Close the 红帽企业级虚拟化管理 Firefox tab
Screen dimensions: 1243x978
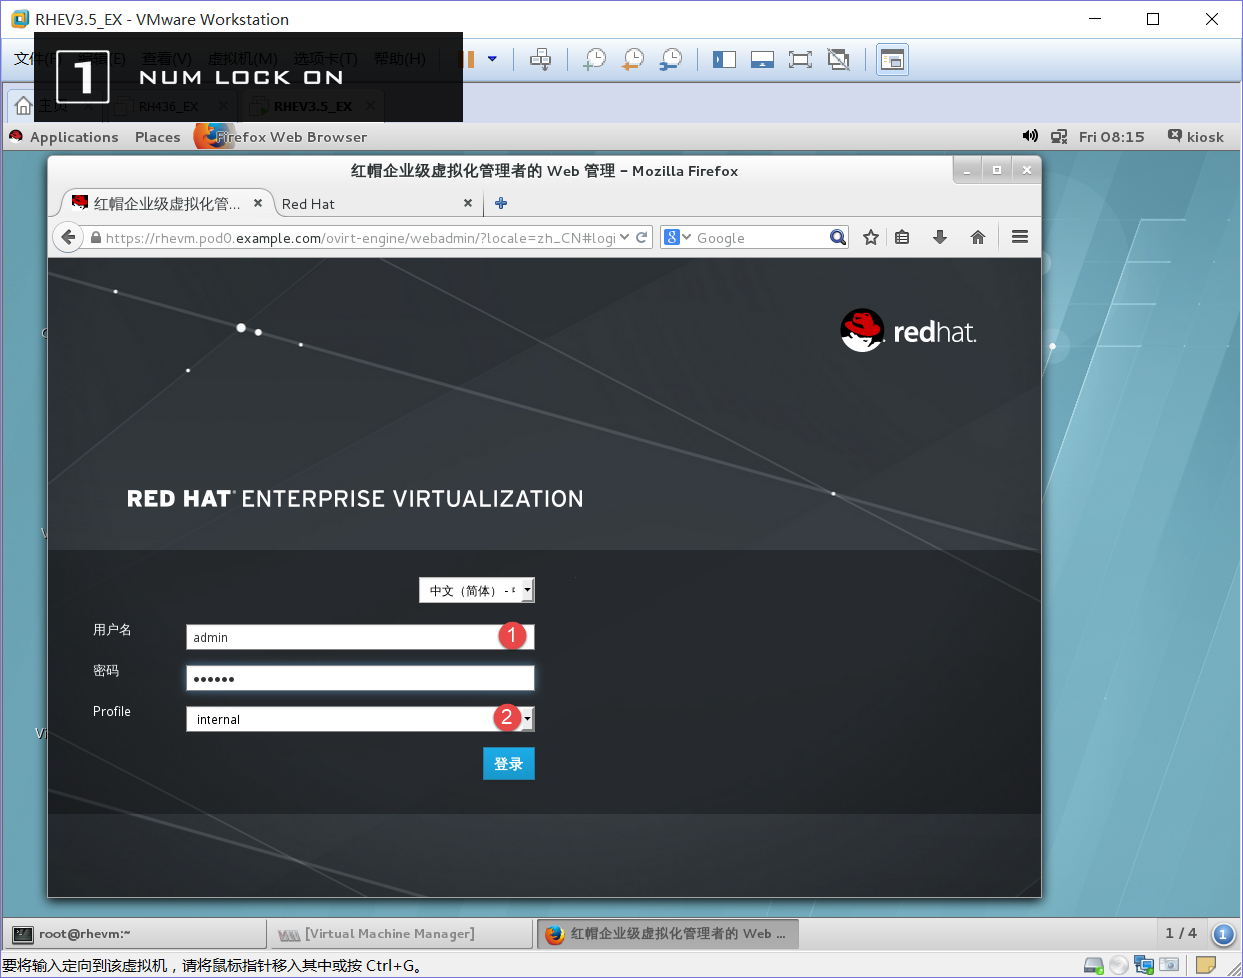tap(258, 203)
